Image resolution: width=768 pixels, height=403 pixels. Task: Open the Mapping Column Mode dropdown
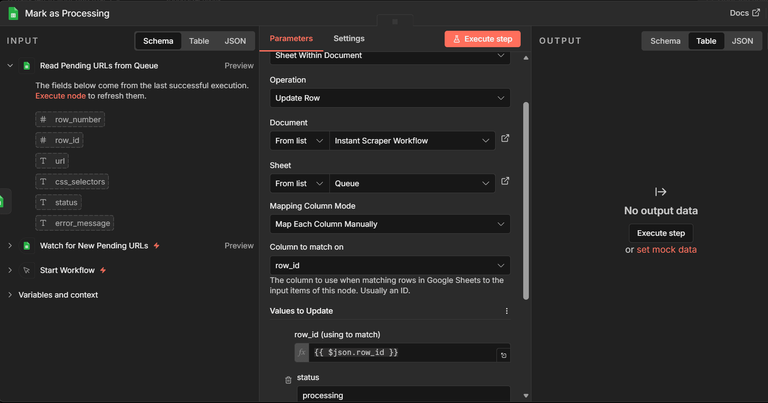pos(390,224)
